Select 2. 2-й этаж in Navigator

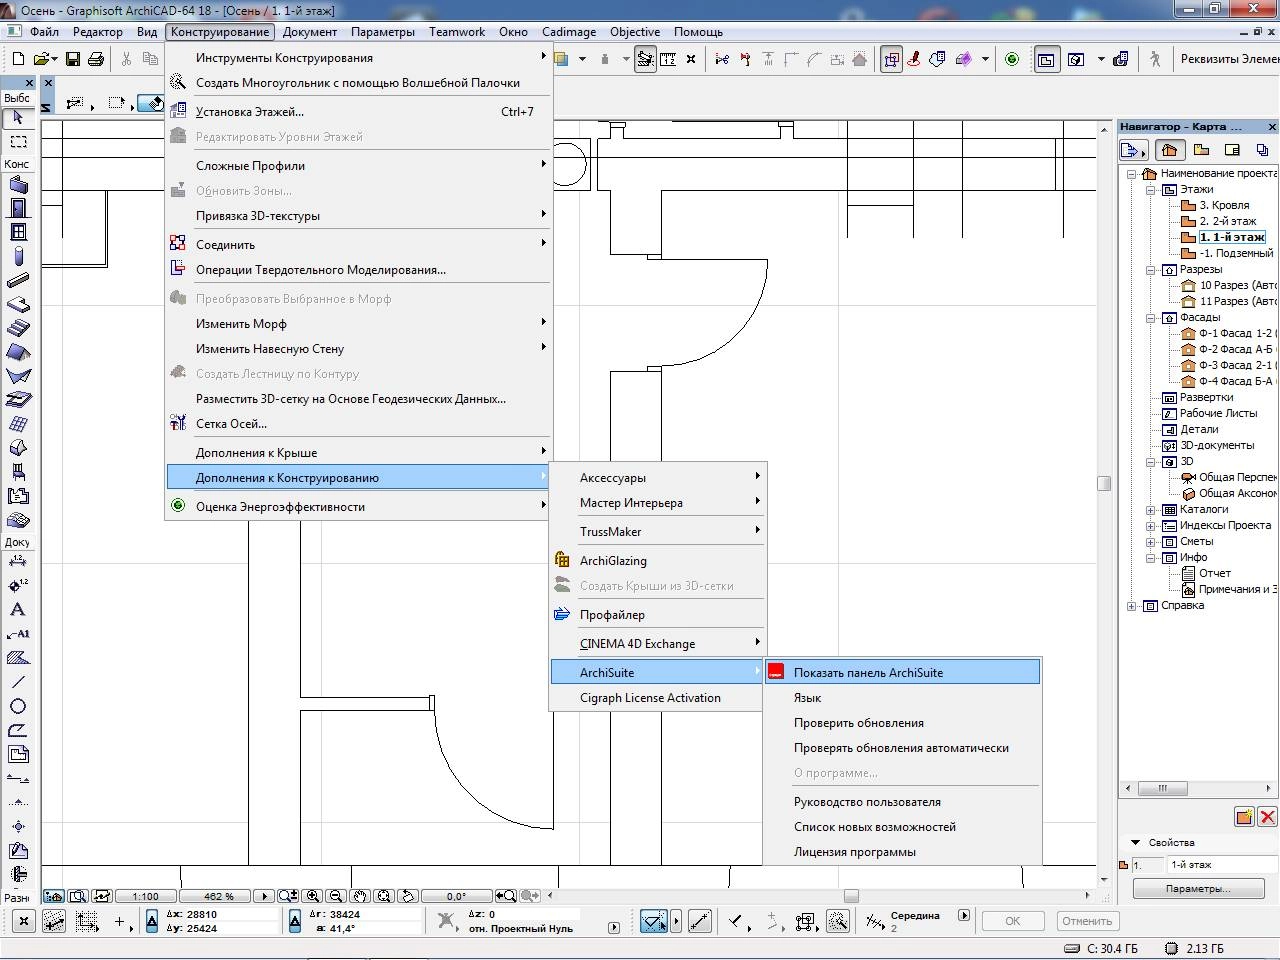click(x=1227, y=221)
